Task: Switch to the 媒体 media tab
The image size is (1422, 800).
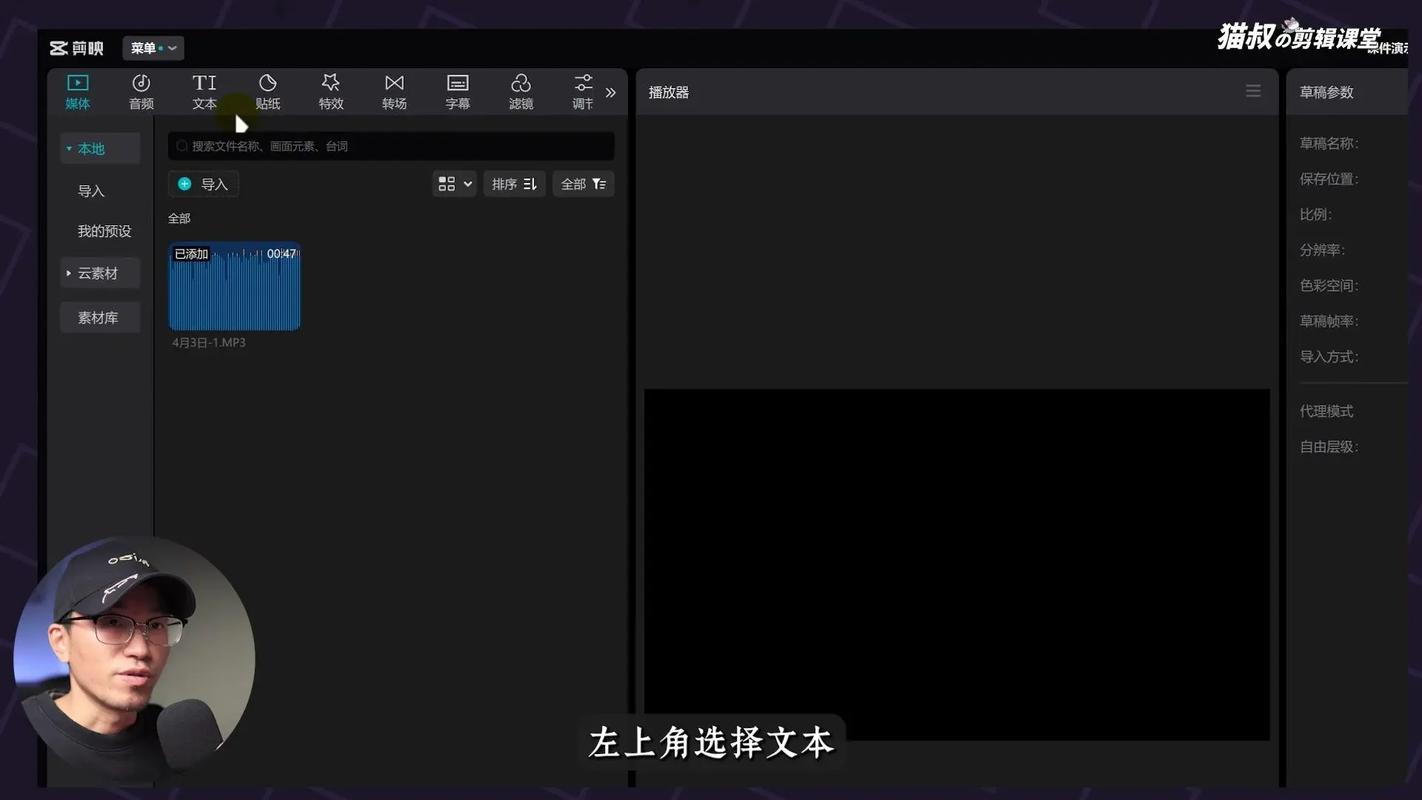Action: coord(77,91)
